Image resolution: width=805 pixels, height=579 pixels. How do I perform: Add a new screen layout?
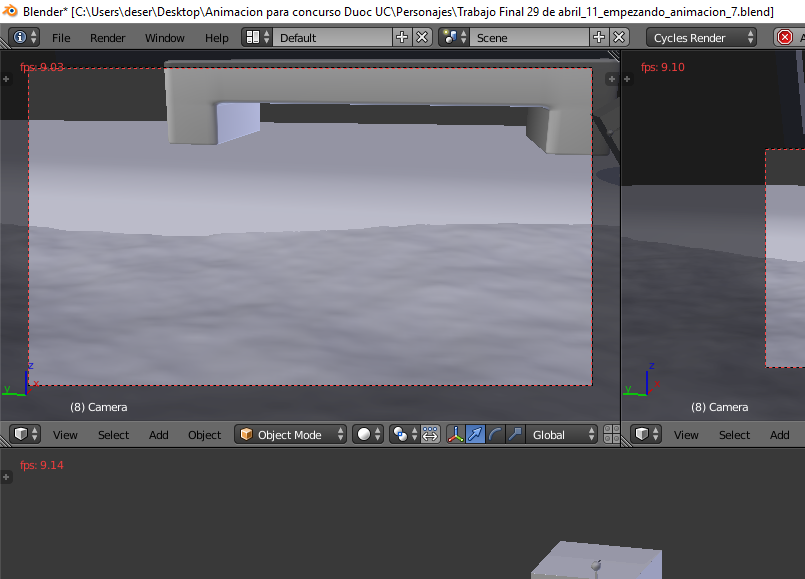(402, 37)
